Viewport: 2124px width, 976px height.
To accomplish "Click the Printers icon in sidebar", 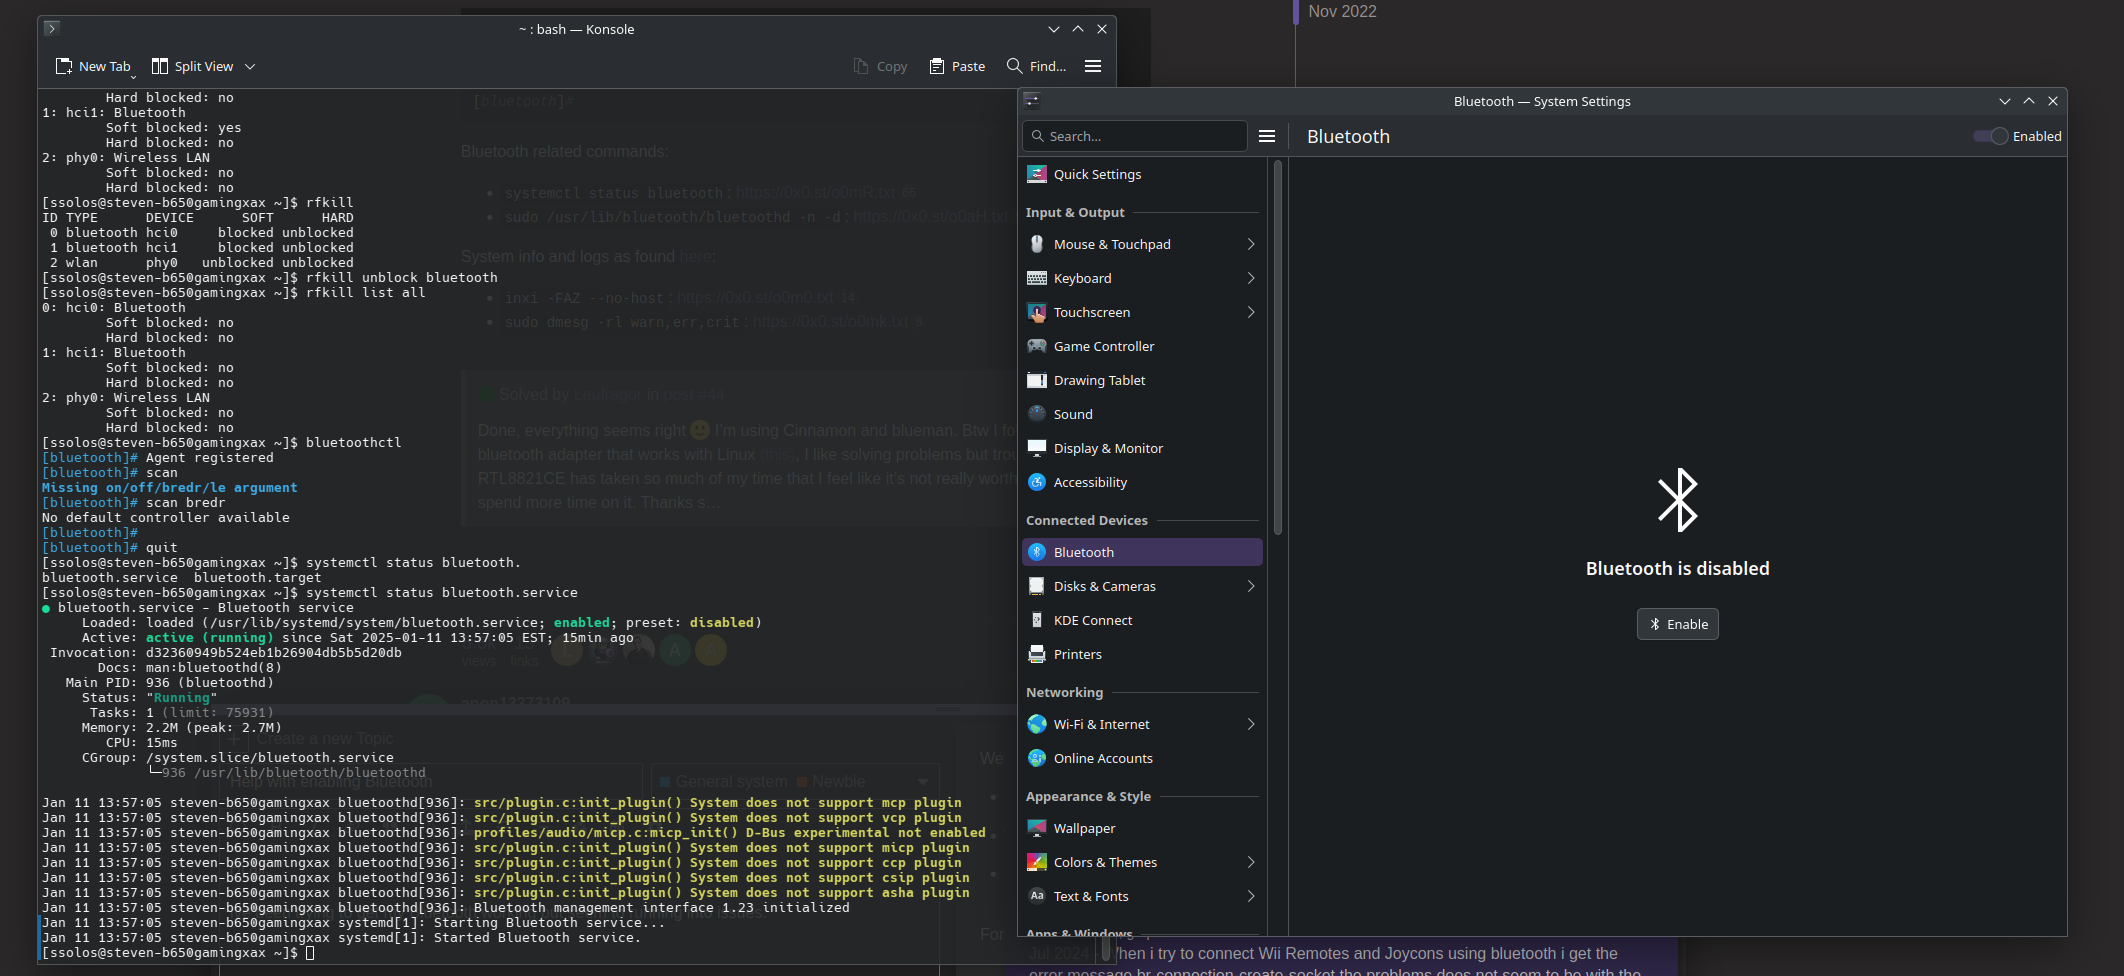I will click(1037, 654).
